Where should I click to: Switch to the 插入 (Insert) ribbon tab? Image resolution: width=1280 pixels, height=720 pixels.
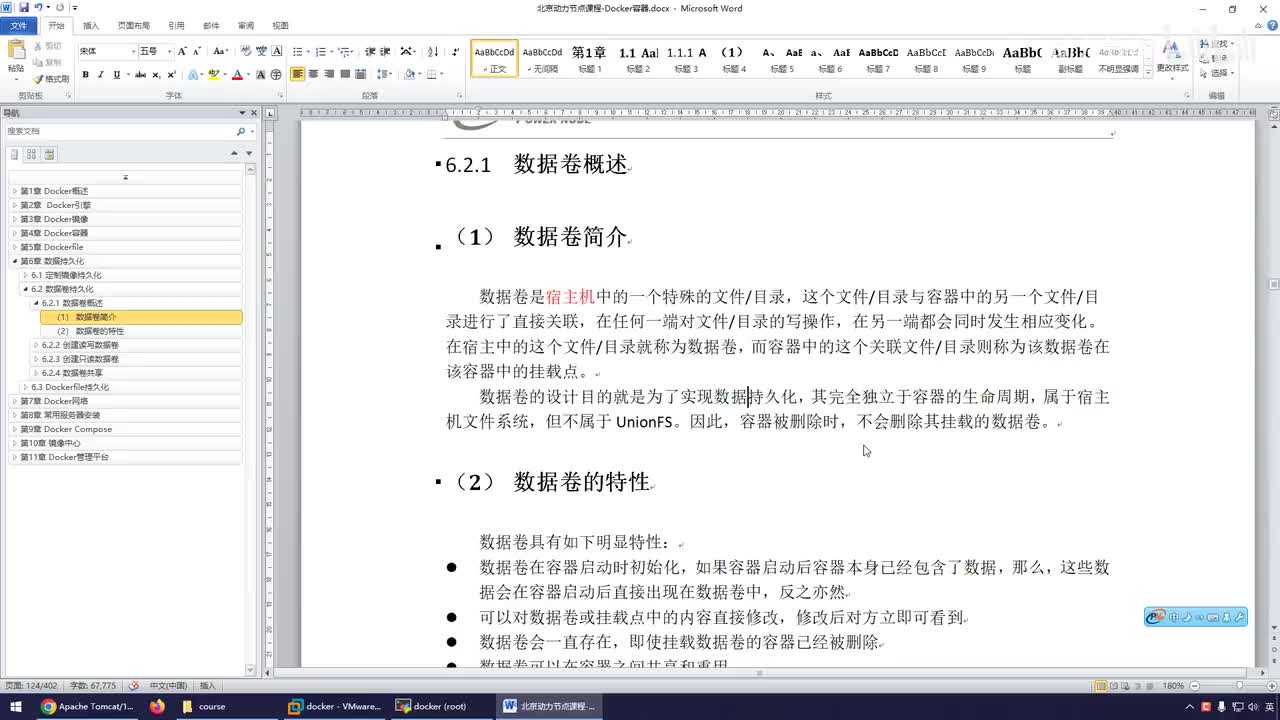pos(91,26)
